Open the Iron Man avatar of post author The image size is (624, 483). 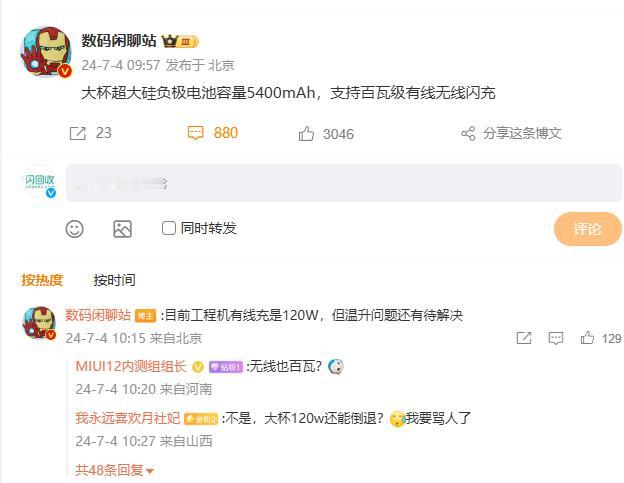tap(46, 52)
